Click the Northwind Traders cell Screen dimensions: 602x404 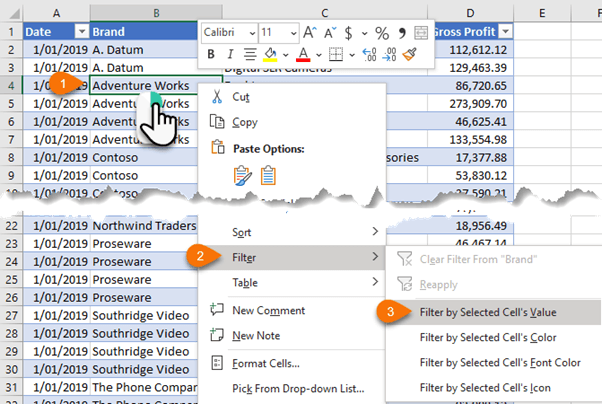click(x=144, y=225)
